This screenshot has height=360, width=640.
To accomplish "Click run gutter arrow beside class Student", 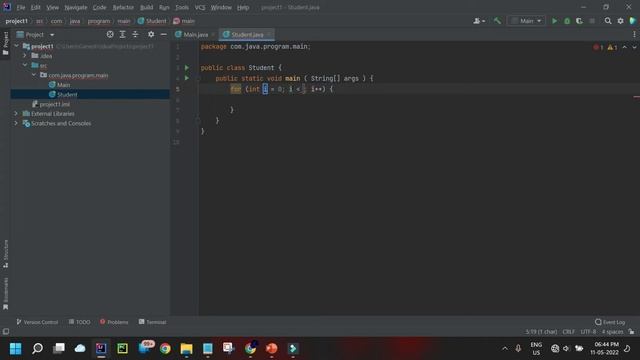I will 187,68.
